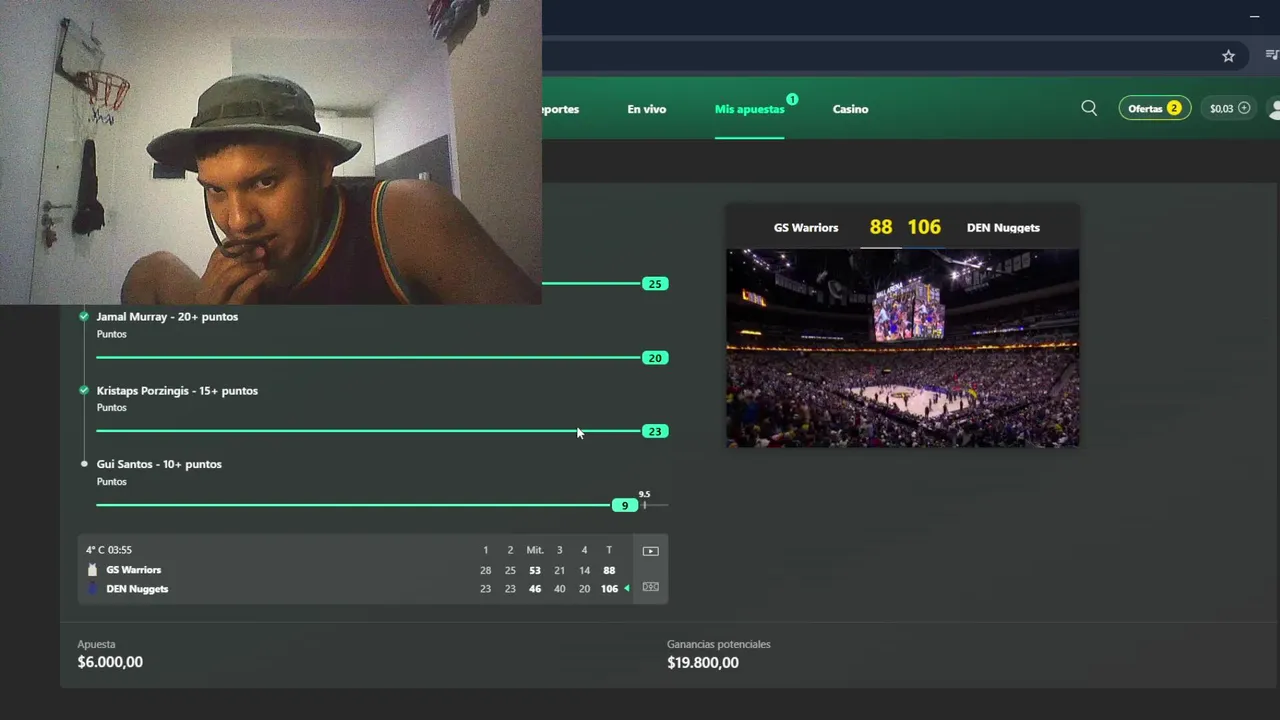This screenshot has width=1280, height=720.
Task: Open court tracker icon in scoreboard
Action: (650, 587)
